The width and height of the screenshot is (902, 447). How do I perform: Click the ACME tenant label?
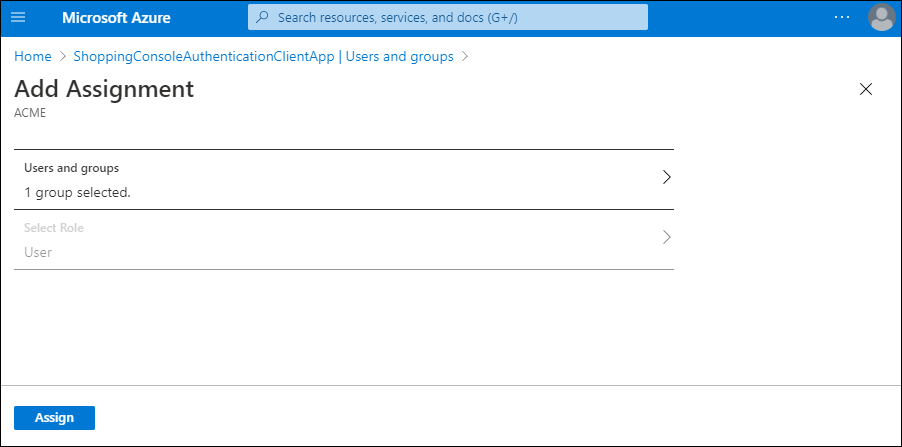click(x=30, y=113)
